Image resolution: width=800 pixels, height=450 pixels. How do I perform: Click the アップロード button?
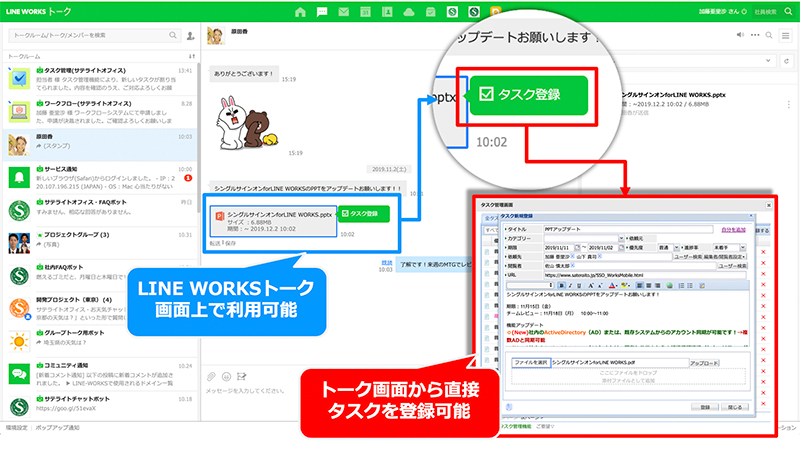(705, 363)
